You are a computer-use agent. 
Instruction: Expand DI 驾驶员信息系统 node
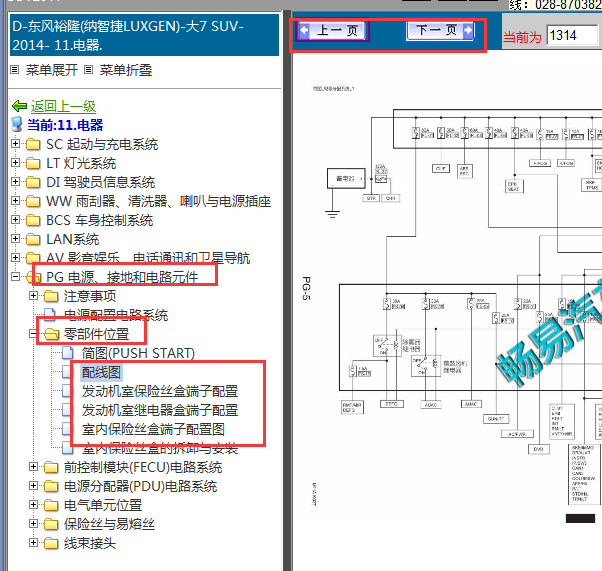tap(15, 181)
